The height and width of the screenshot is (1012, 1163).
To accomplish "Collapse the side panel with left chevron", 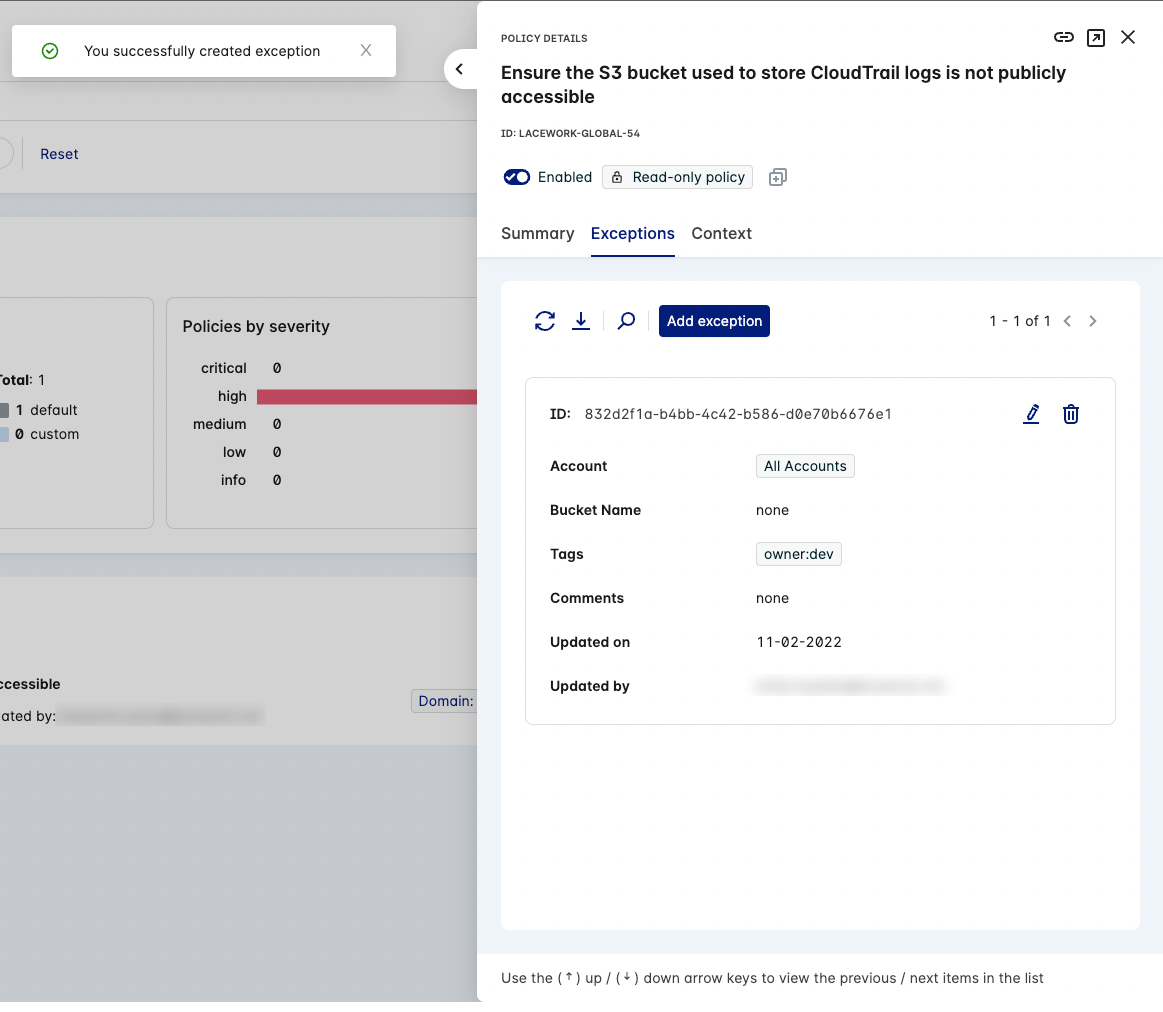I will (459, 69).
